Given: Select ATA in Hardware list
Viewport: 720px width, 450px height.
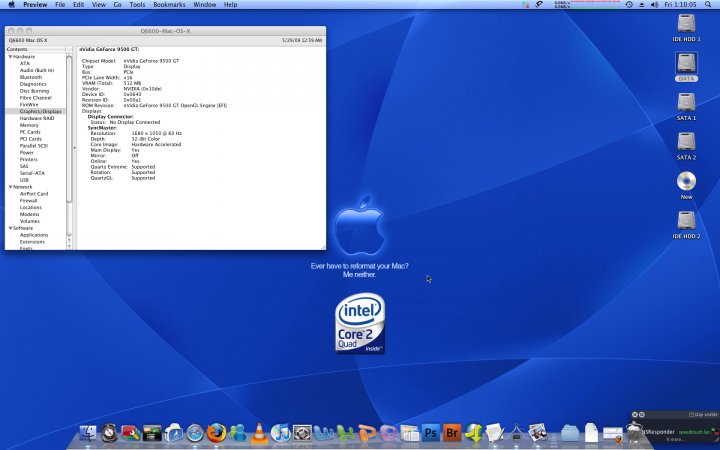Looking at the screenshot, I should point(24,63).
